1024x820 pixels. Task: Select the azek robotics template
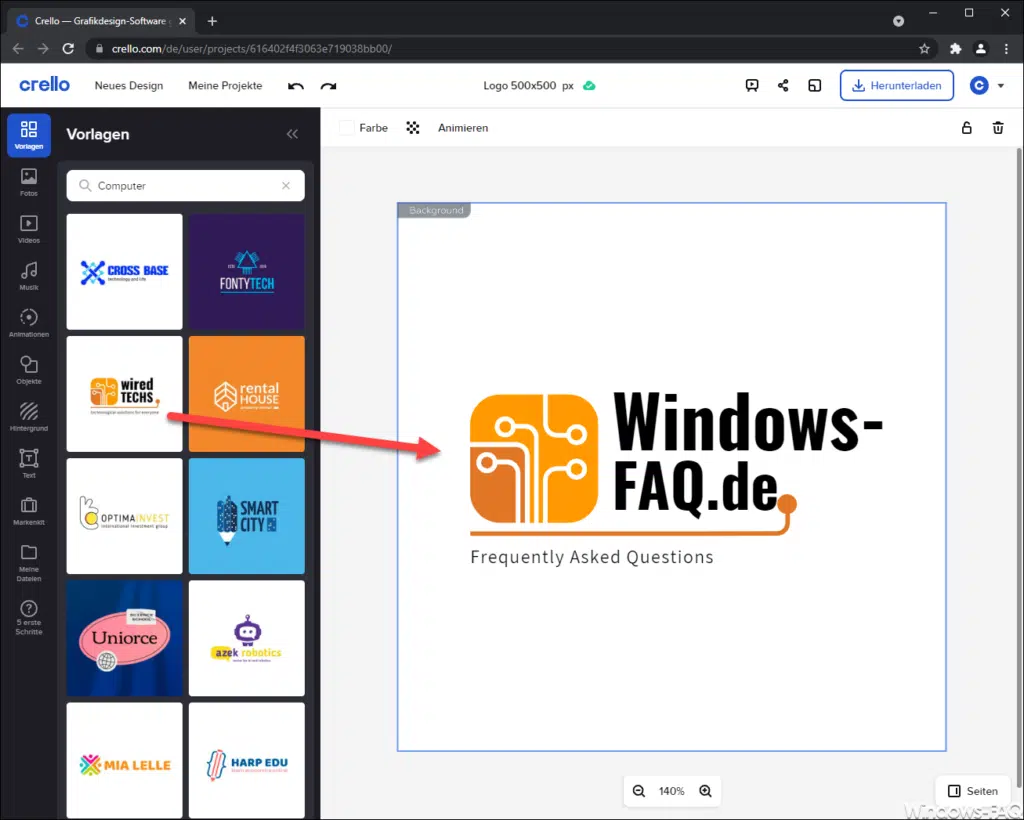click(247, 638)
